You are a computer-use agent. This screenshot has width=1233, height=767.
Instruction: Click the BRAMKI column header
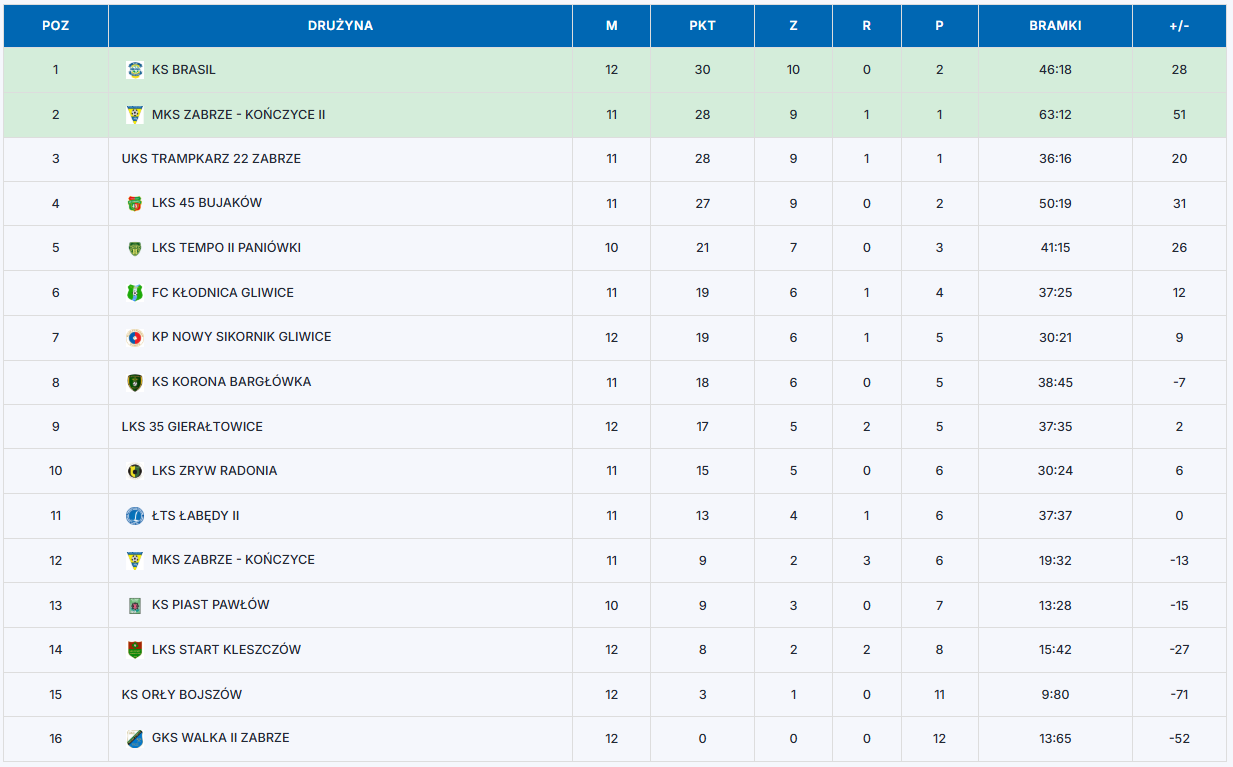pyautogui.click(x=1055, y=26)
